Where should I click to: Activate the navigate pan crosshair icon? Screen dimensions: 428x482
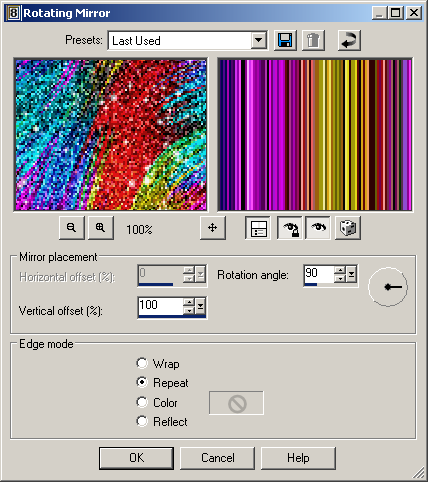pyautogui.click(x=213, y=228)
